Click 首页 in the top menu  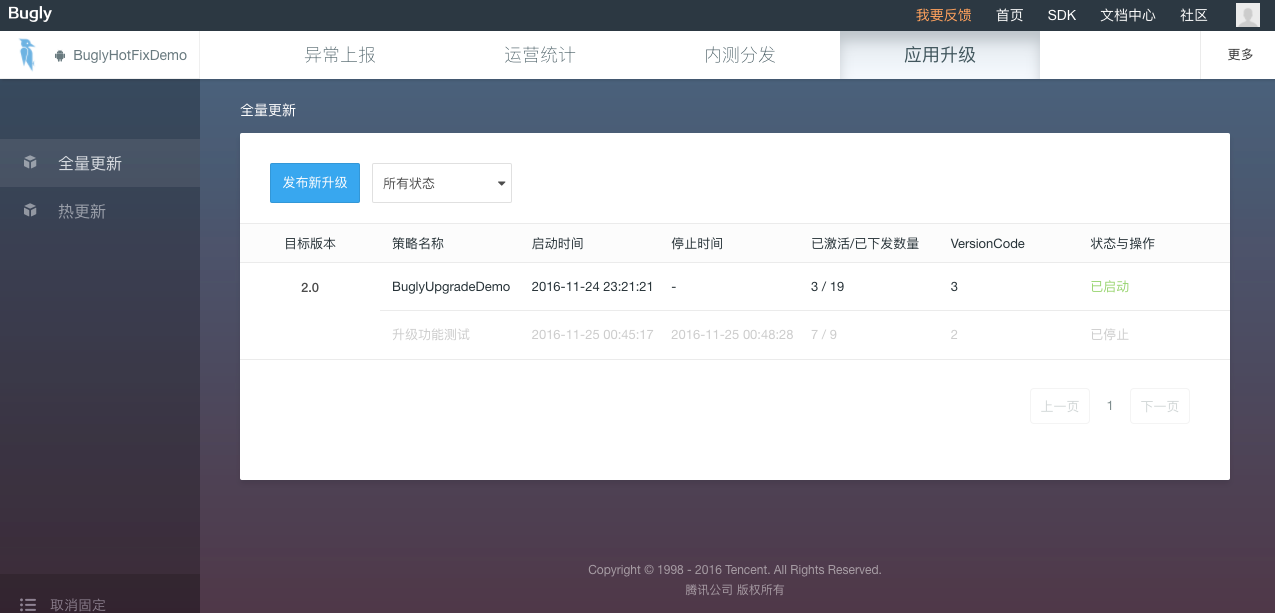(1008, 15)
